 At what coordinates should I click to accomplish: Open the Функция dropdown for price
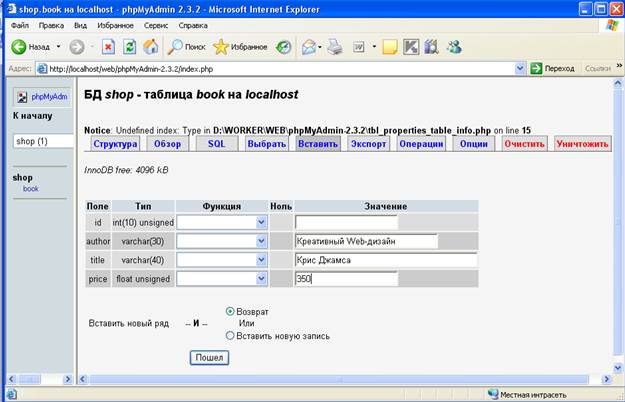tap(261, 278)
